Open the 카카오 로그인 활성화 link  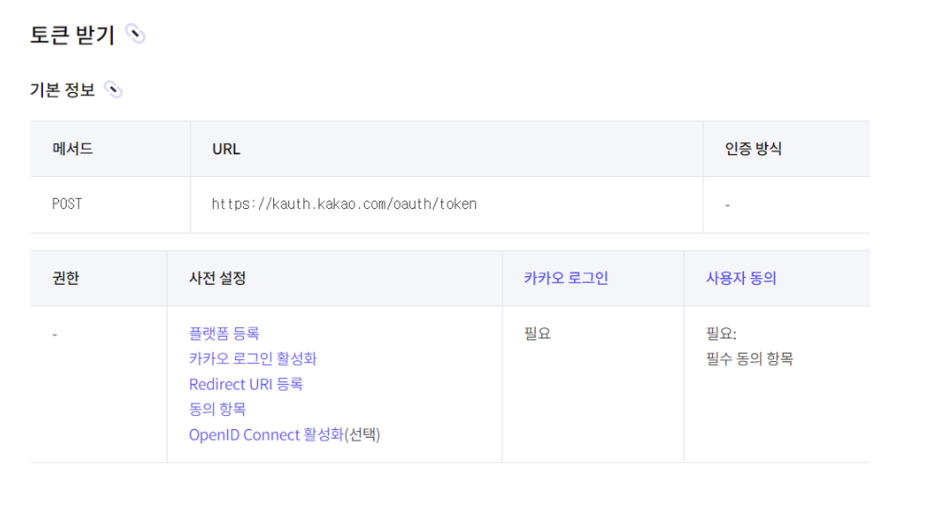(x=253, y=358)
